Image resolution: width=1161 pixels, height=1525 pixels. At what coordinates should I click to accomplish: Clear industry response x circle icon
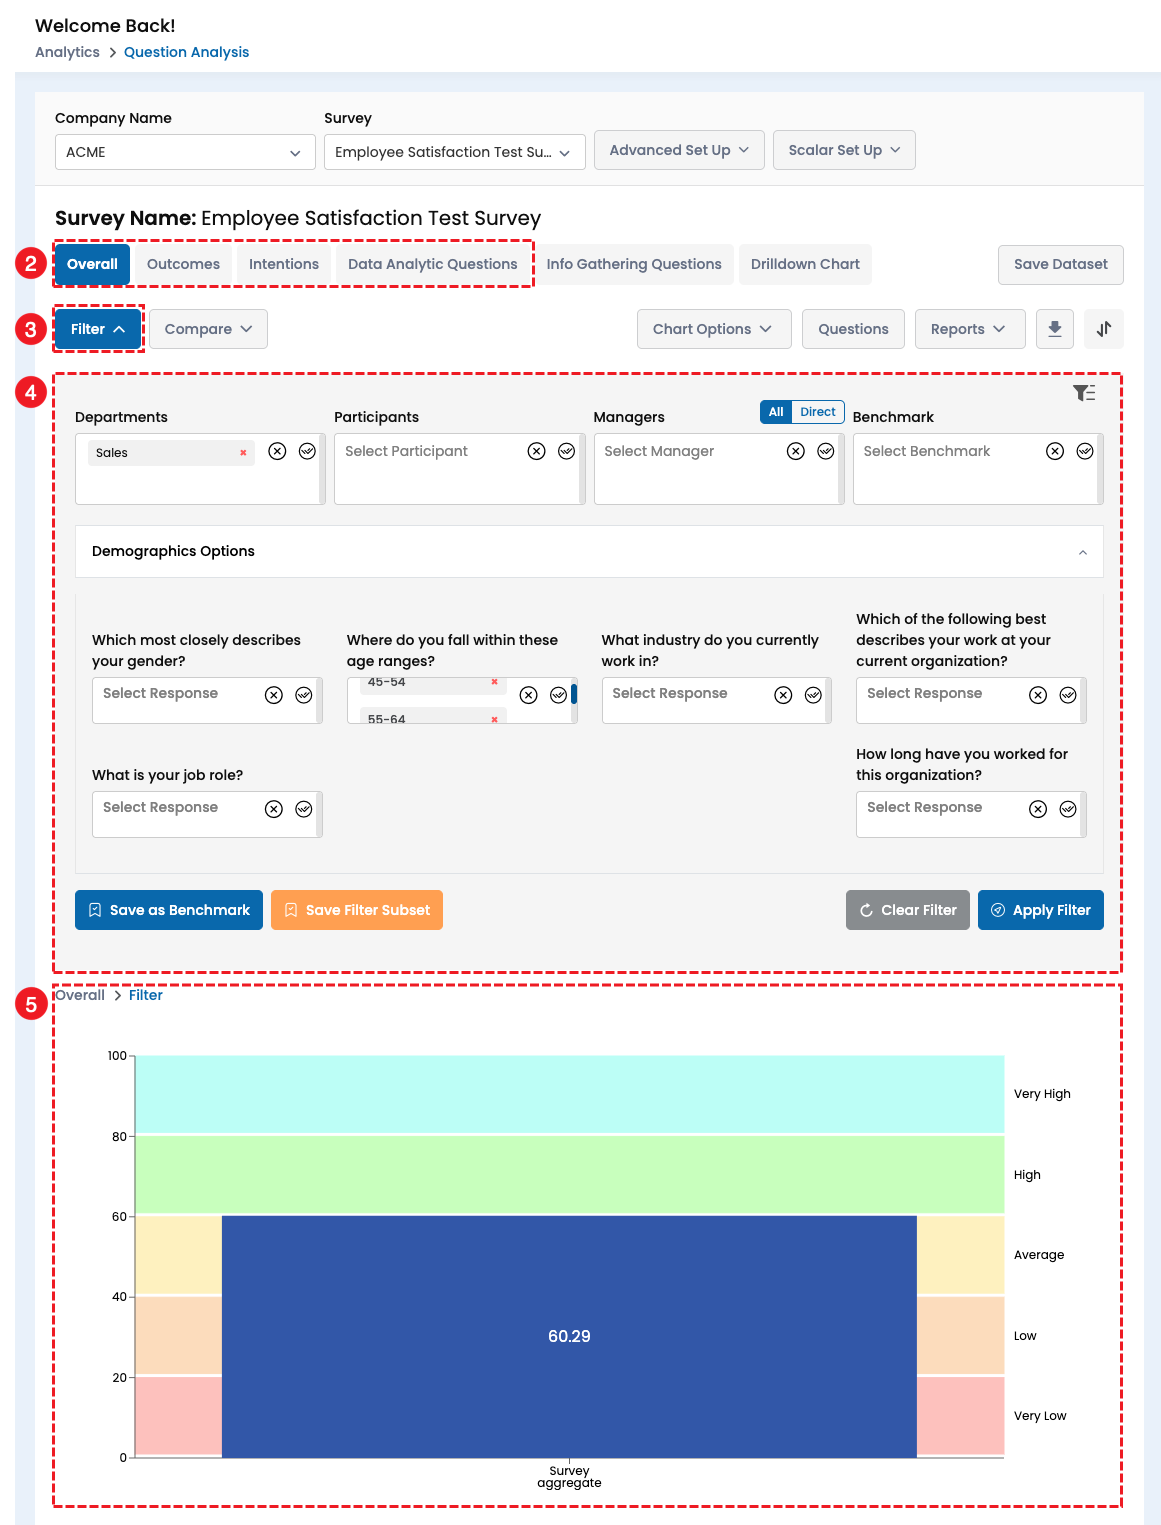(784, 695)
